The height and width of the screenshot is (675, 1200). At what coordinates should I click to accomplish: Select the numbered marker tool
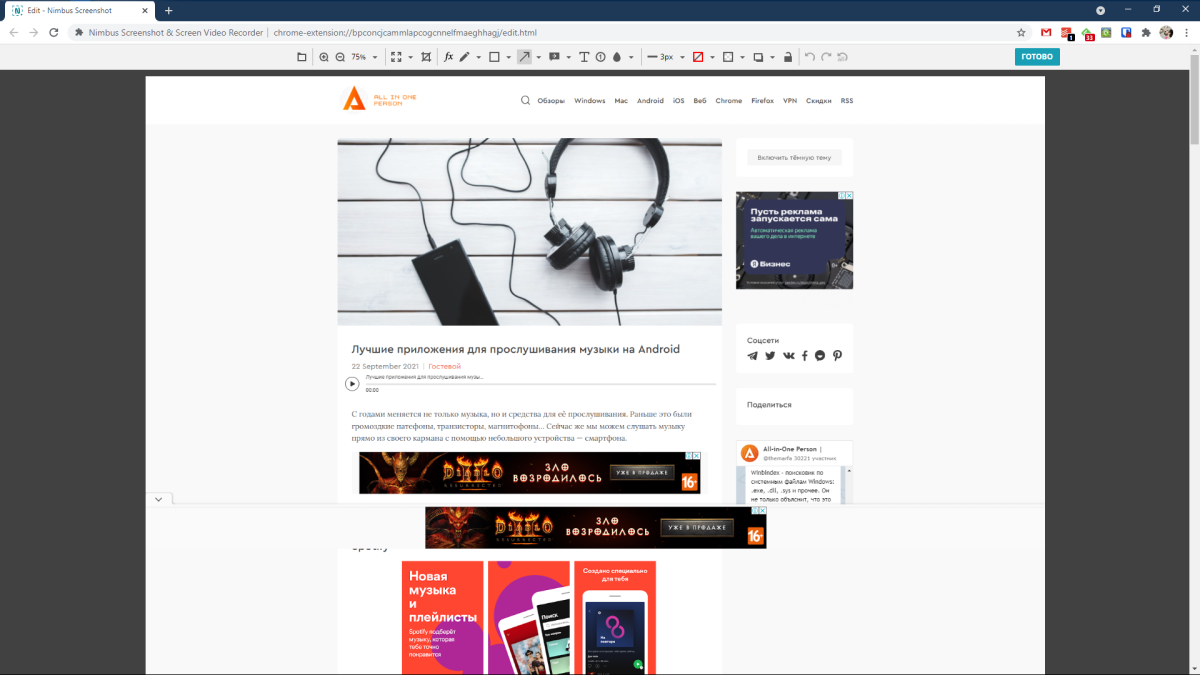click(600, 57)
